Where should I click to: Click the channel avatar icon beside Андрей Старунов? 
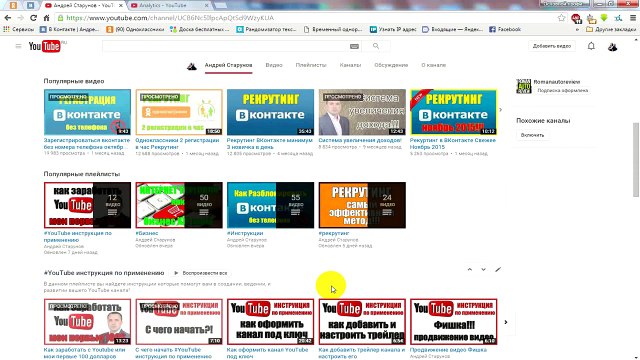pos(192,66)
